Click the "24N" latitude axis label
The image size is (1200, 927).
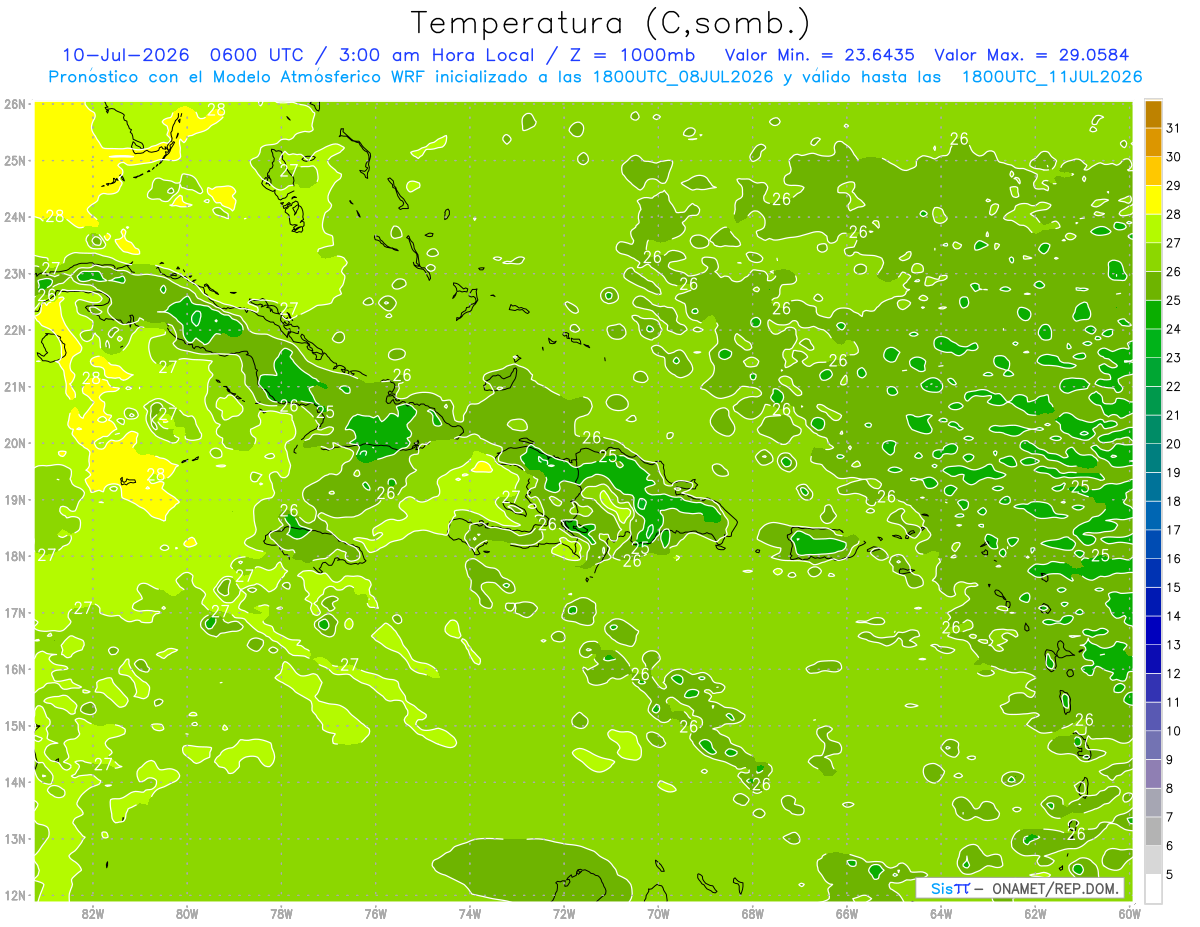tap(14, 217)
